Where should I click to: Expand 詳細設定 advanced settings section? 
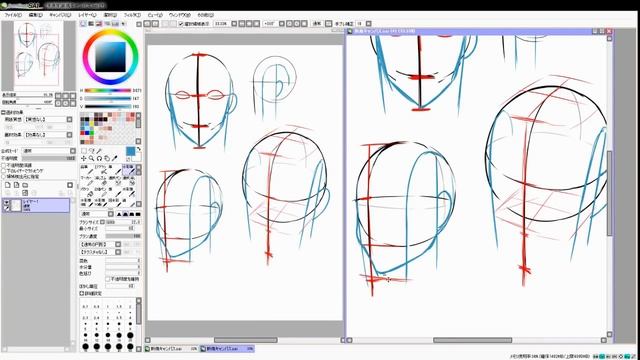pos(82,293)
